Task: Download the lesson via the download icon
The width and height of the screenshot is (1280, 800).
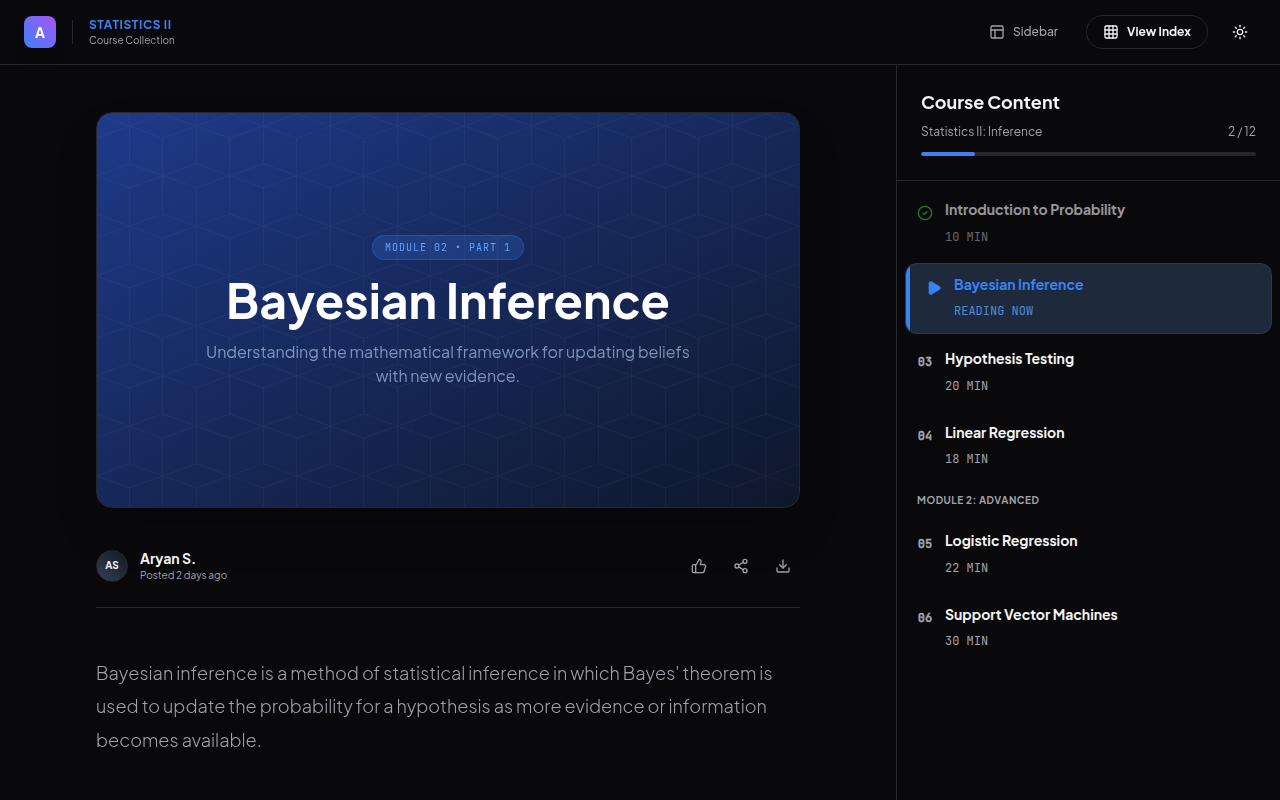Action: (x=783, y=566)
